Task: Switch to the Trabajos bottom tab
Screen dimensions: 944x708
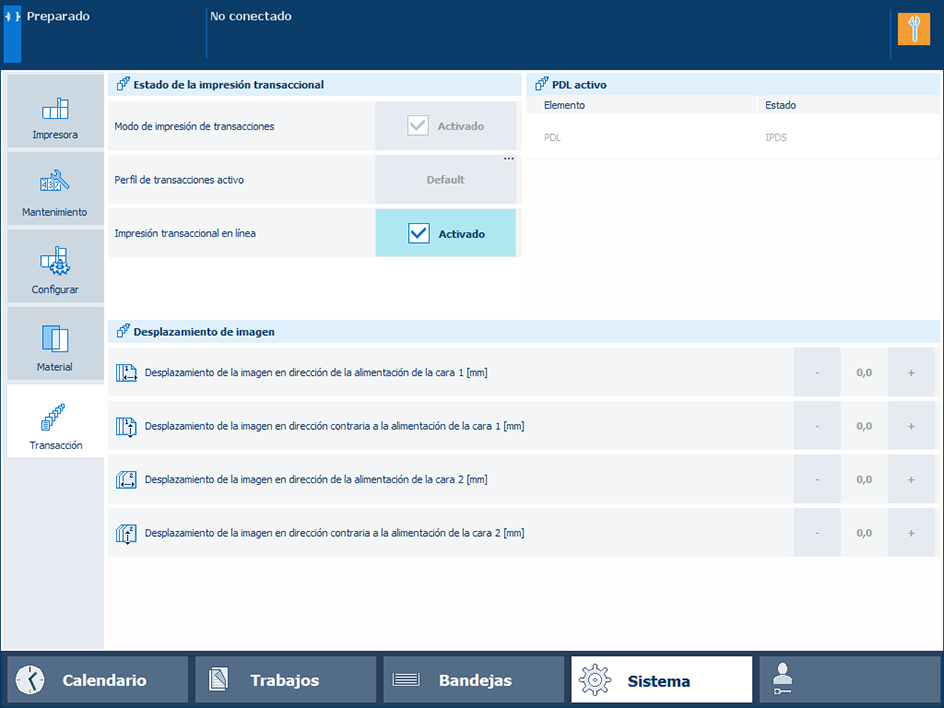Action: [285, 680]
